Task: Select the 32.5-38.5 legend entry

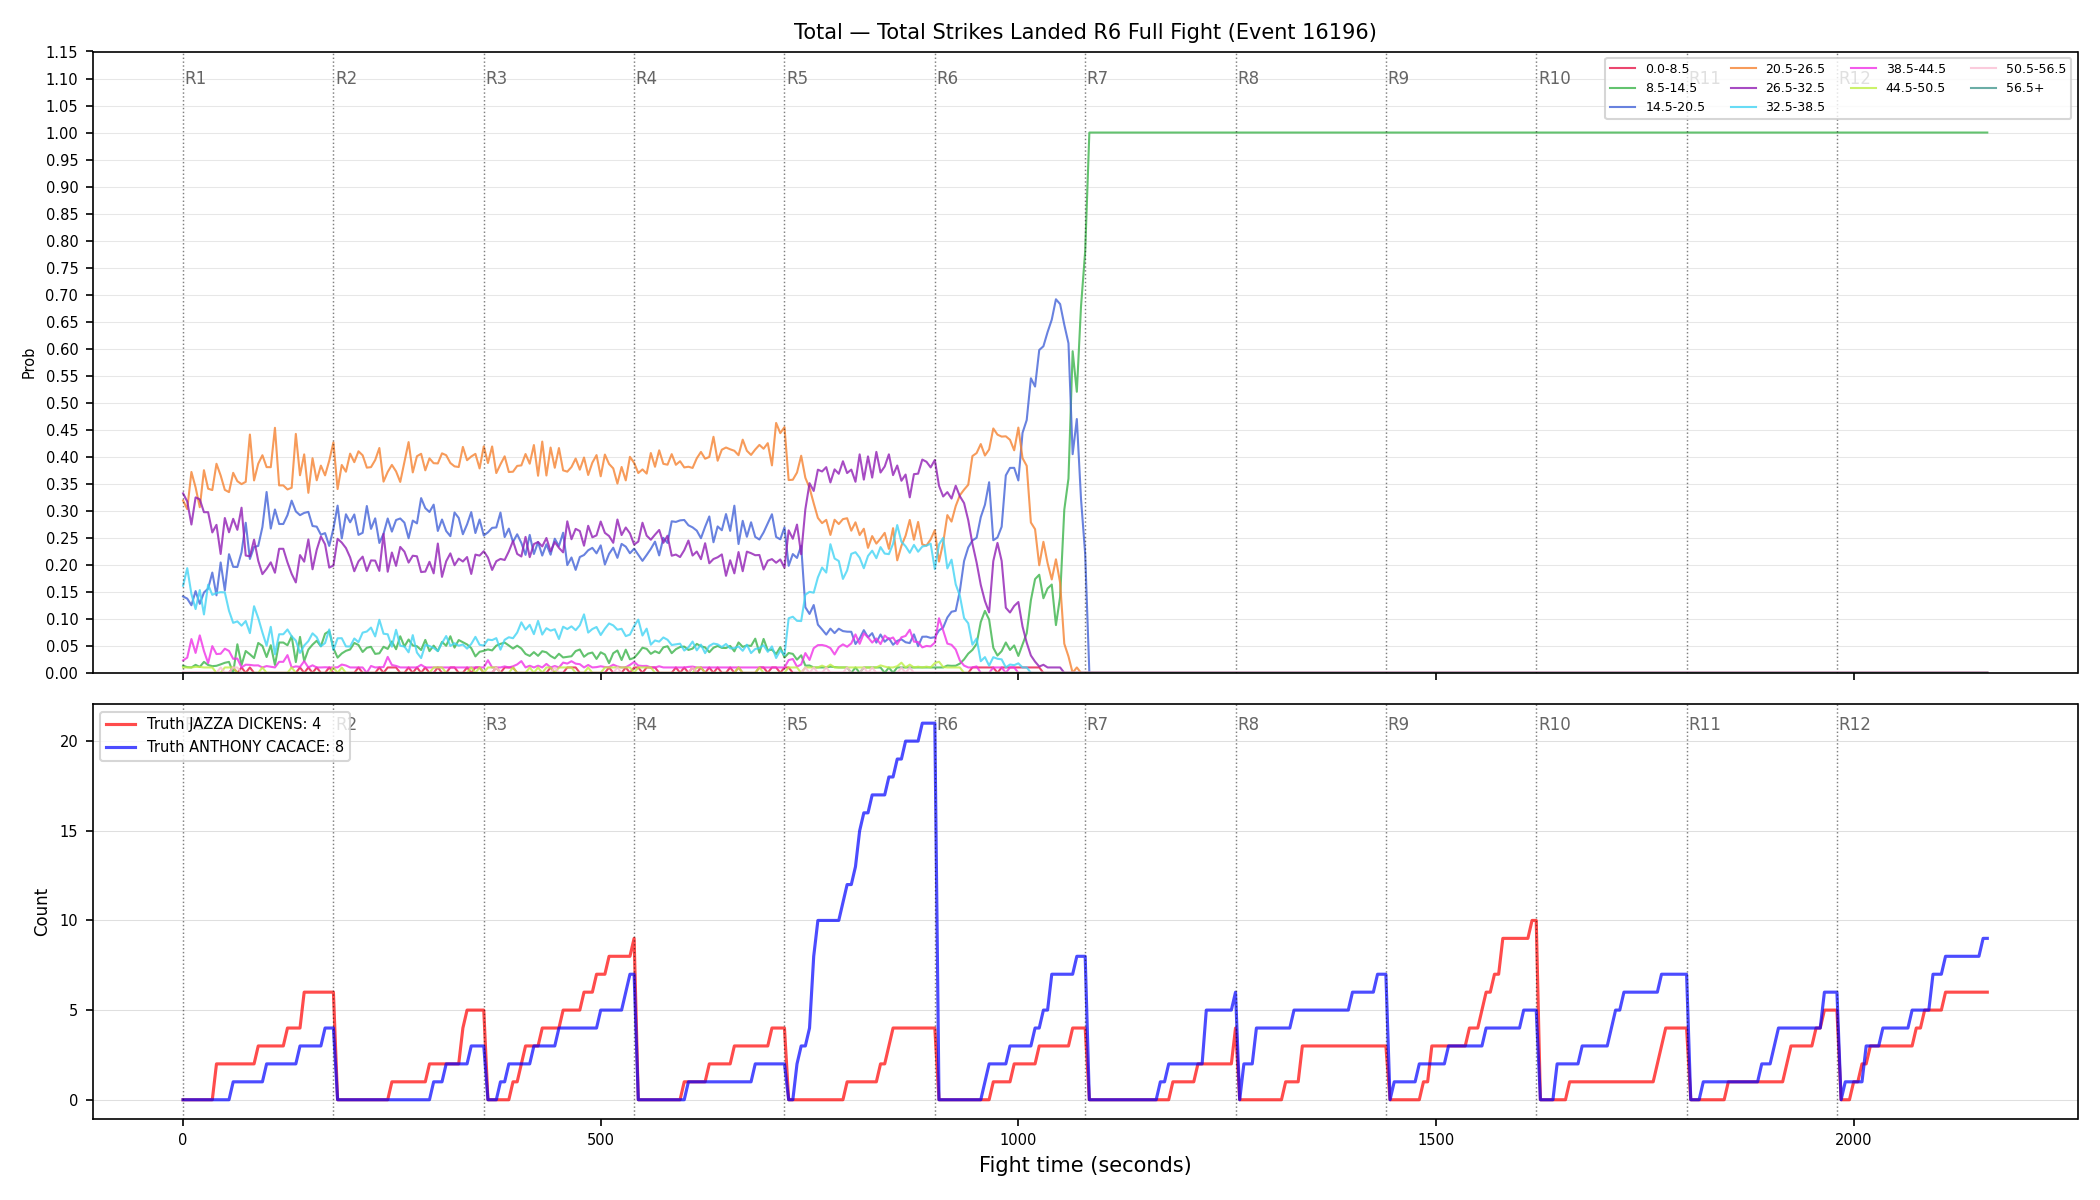Action: pyautogui.click(x=1777, y=107)
